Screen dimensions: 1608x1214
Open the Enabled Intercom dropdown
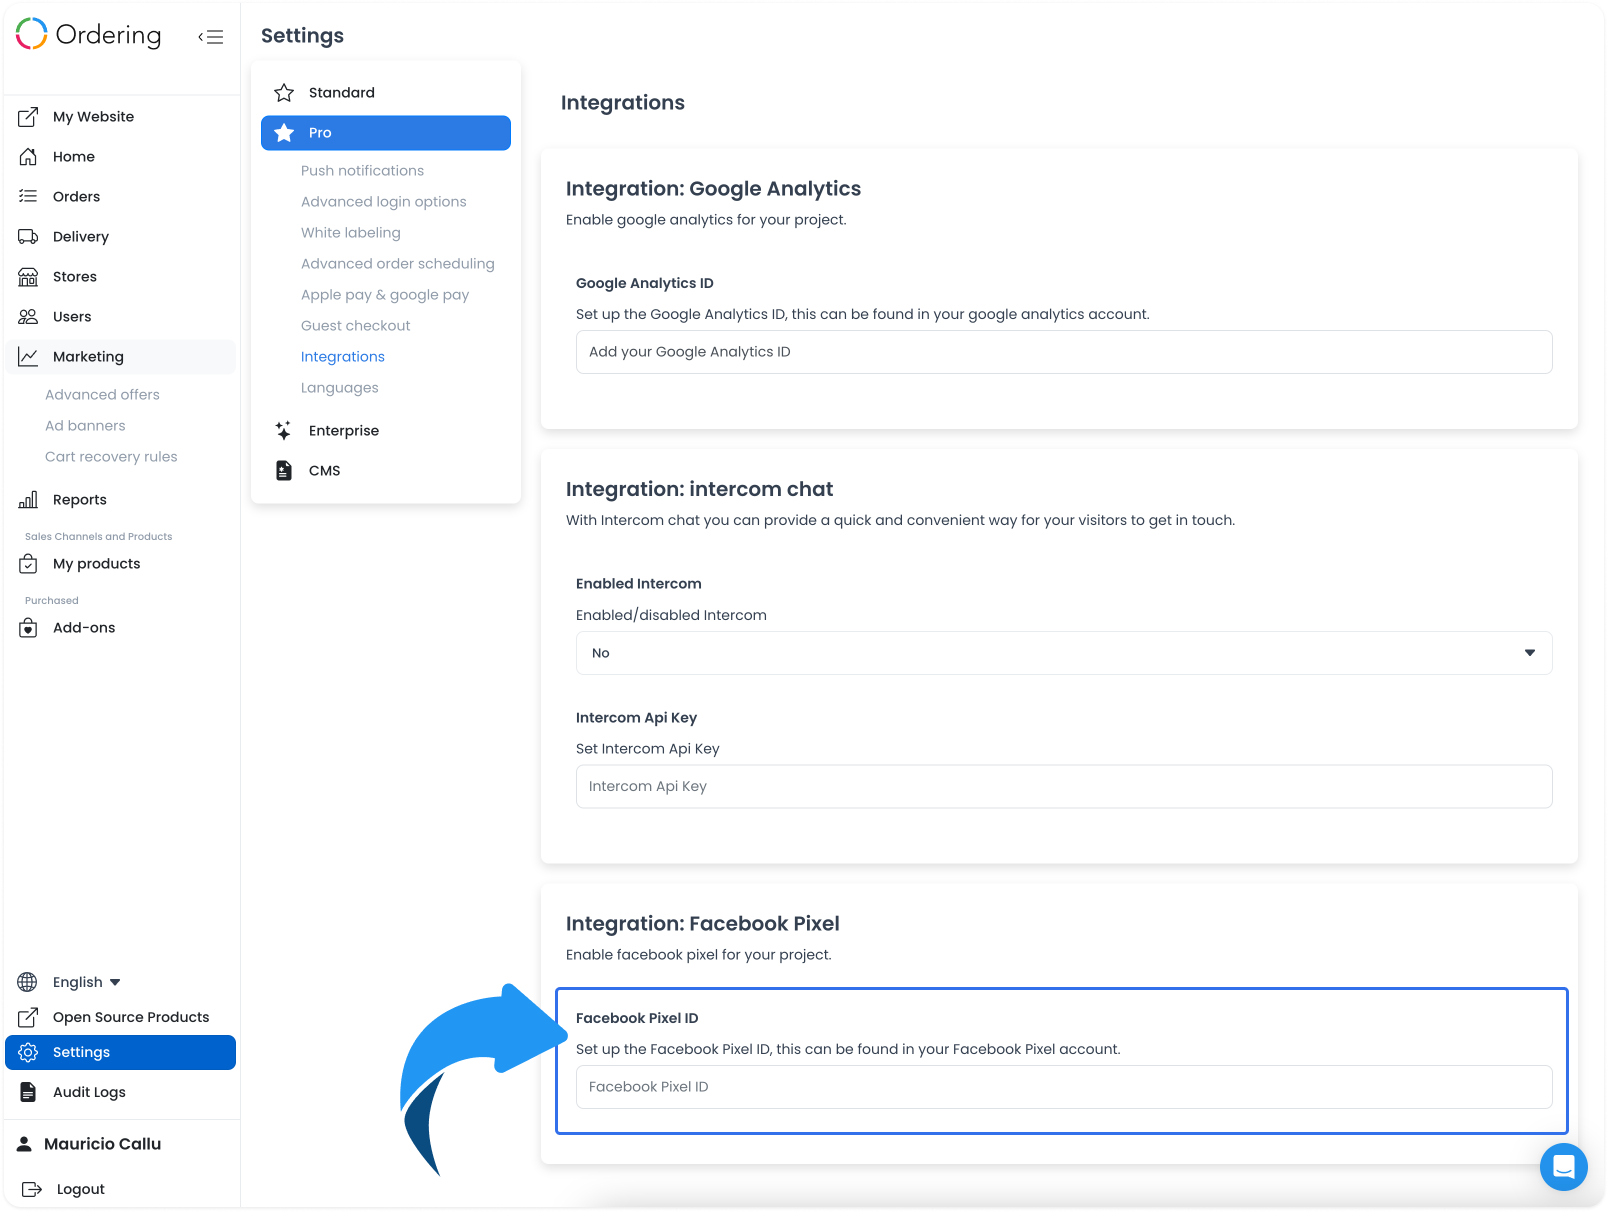point(1064,653)
